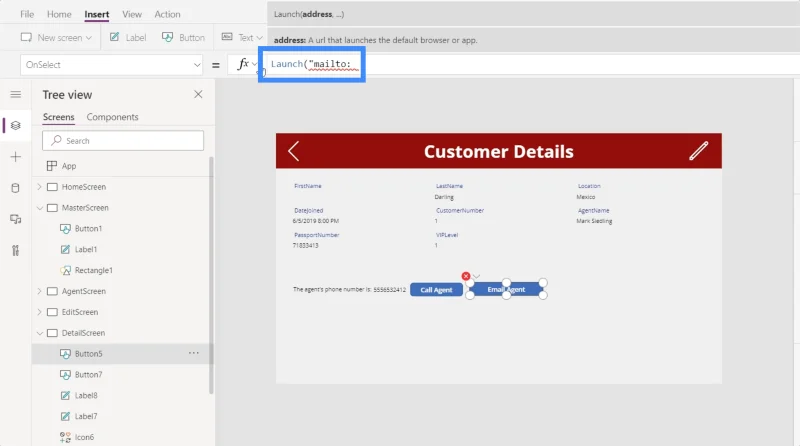The width and height of the screenshot is (800, 446).
Task: Expand the AgentScreen tree node
Action: point(39,291)
